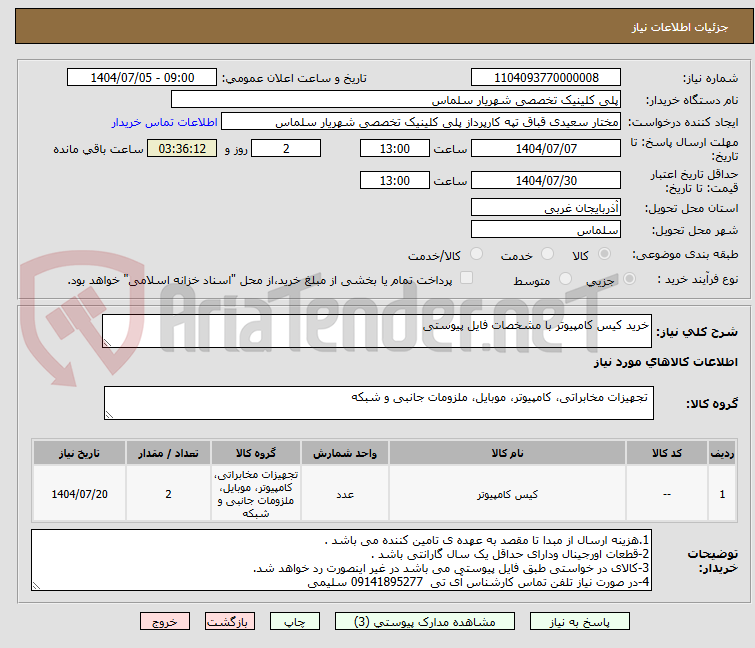
Task: Click the announcement date field 1404/07/05 - 09:00
Action: (142, 78)
